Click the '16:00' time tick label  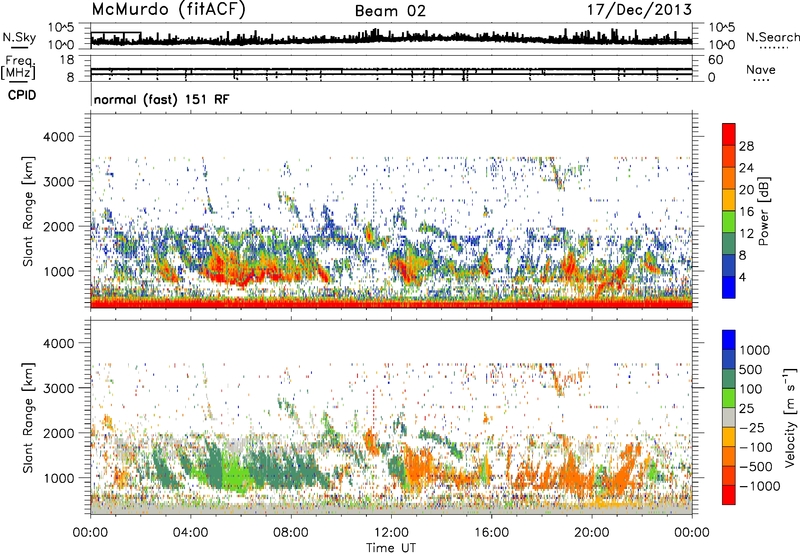pyautogui.click(x=491, y=533)
